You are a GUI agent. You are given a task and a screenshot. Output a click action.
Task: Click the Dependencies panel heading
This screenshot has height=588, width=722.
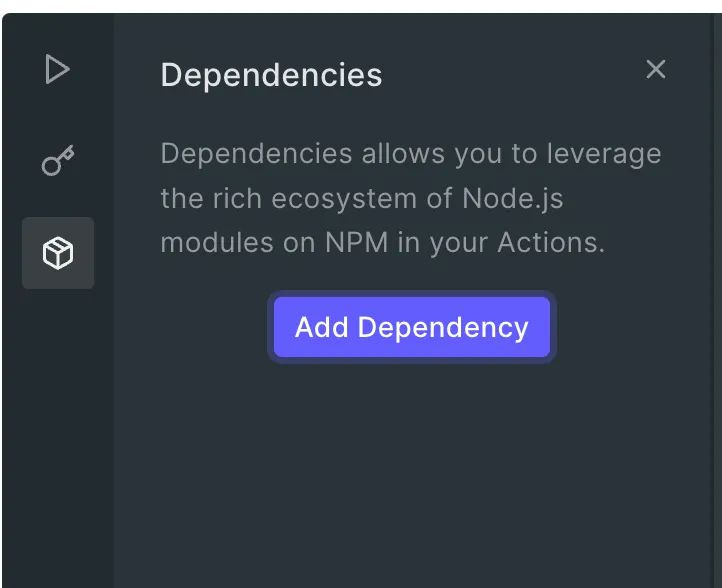[271, 75]
